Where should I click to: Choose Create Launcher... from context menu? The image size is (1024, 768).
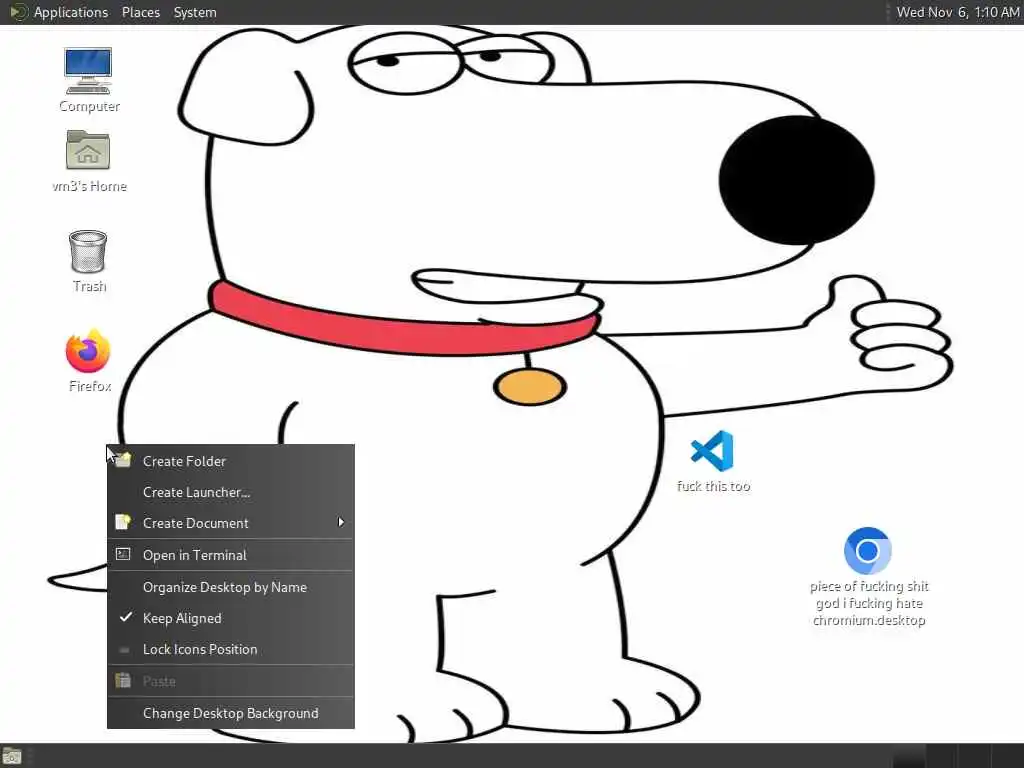tap(231, 492)
